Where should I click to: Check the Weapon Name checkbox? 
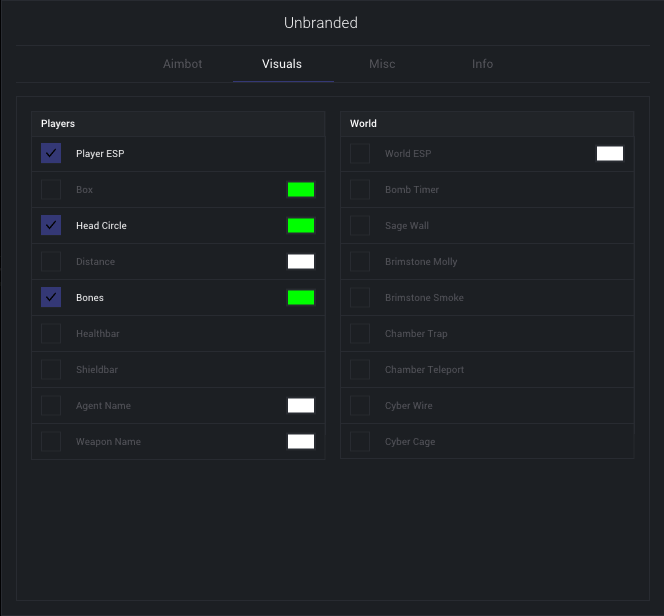click(51, 441)
